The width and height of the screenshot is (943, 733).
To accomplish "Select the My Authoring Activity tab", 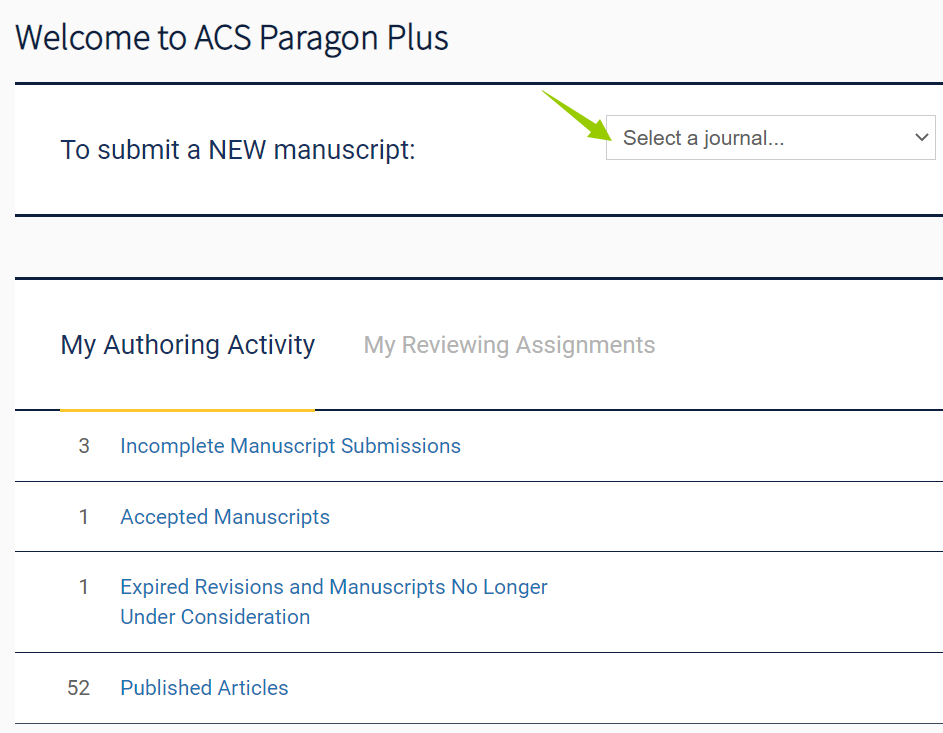I will point(188,345).
